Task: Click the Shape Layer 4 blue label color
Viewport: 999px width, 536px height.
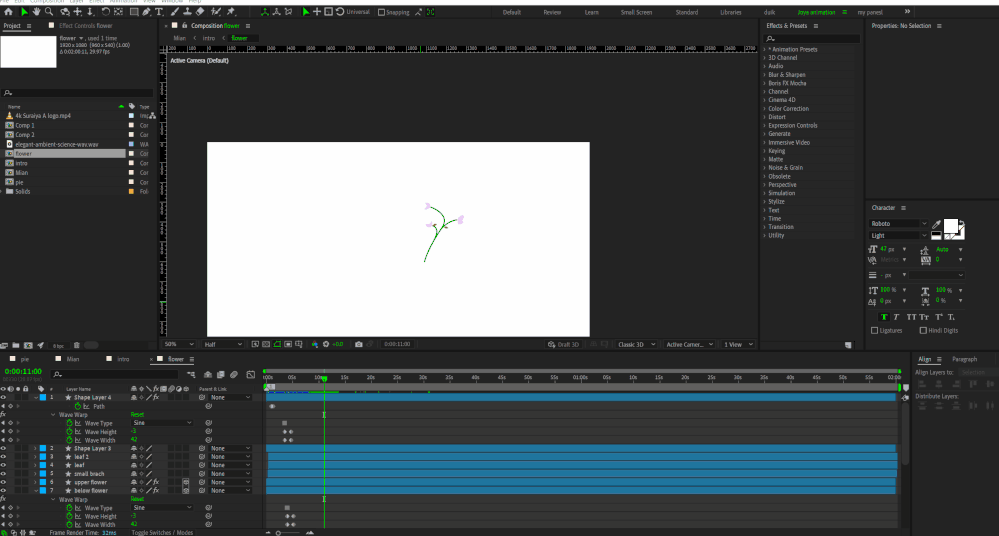Action: [43, 397]
